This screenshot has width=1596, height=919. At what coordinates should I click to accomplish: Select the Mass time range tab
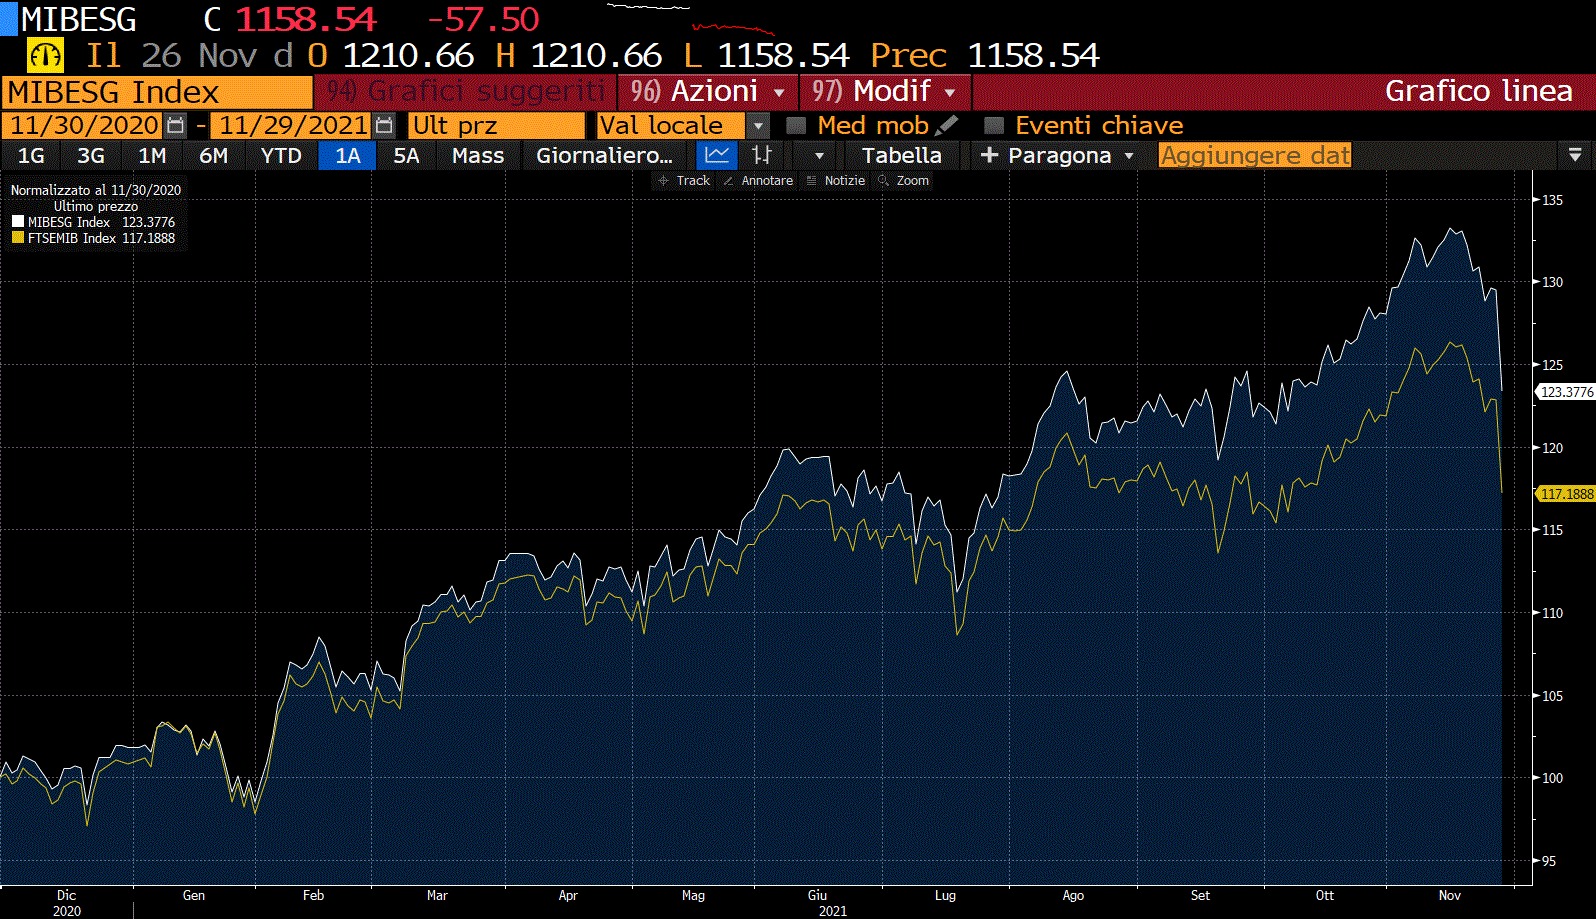(478, 155)
